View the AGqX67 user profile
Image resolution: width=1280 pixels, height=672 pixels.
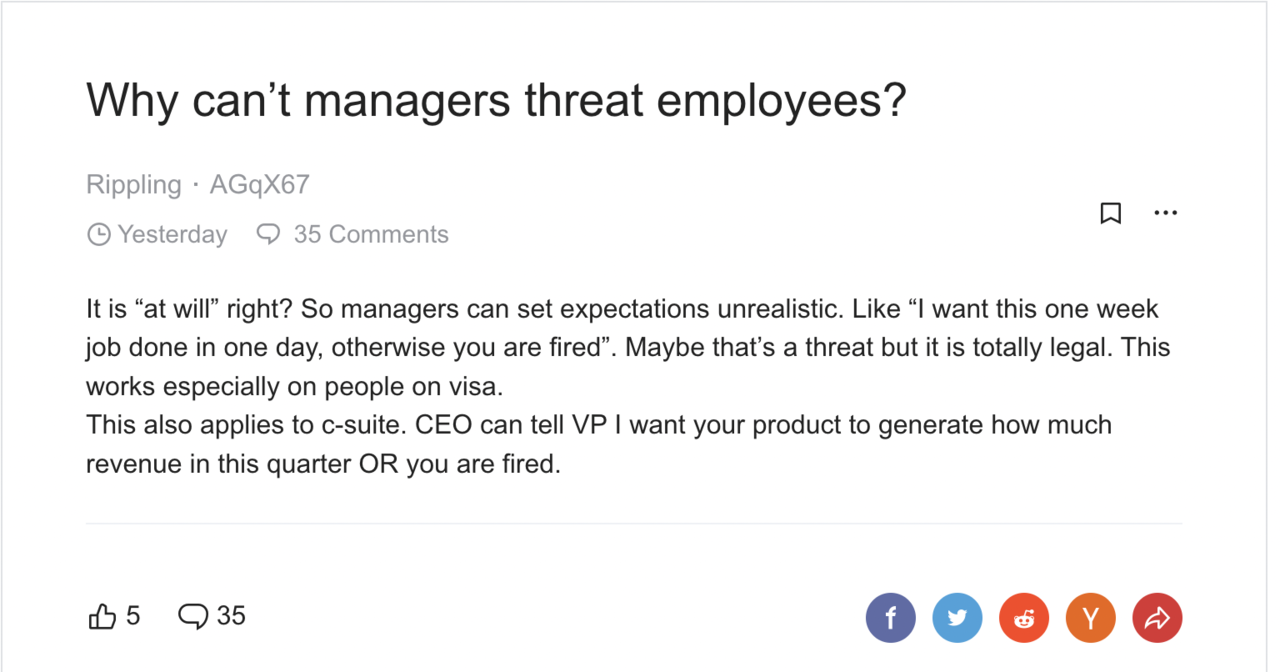point(260,185)
